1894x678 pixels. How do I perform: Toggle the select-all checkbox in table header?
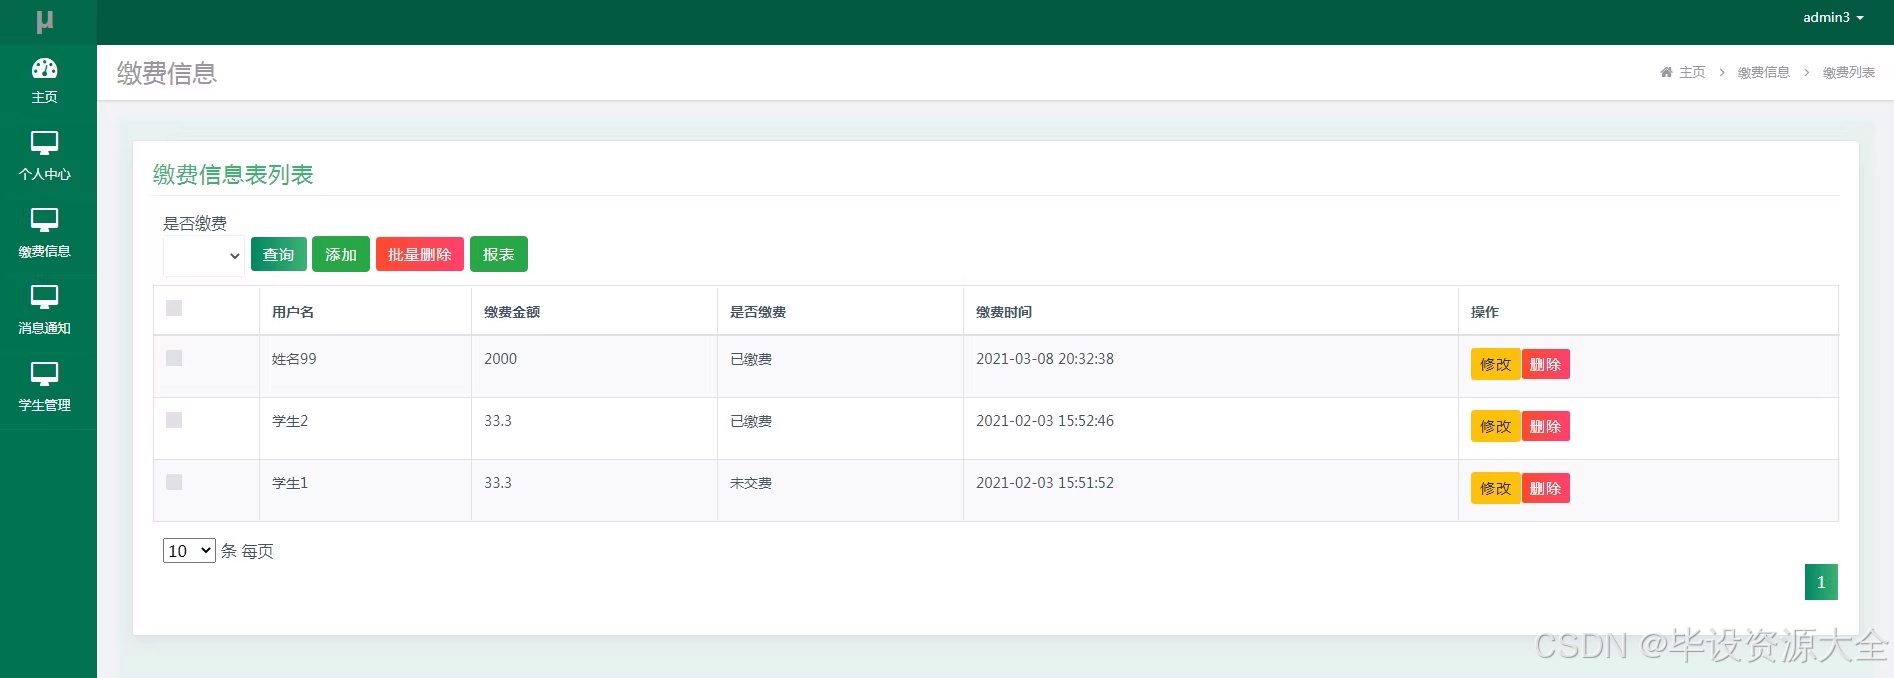[x=174, y=308]
